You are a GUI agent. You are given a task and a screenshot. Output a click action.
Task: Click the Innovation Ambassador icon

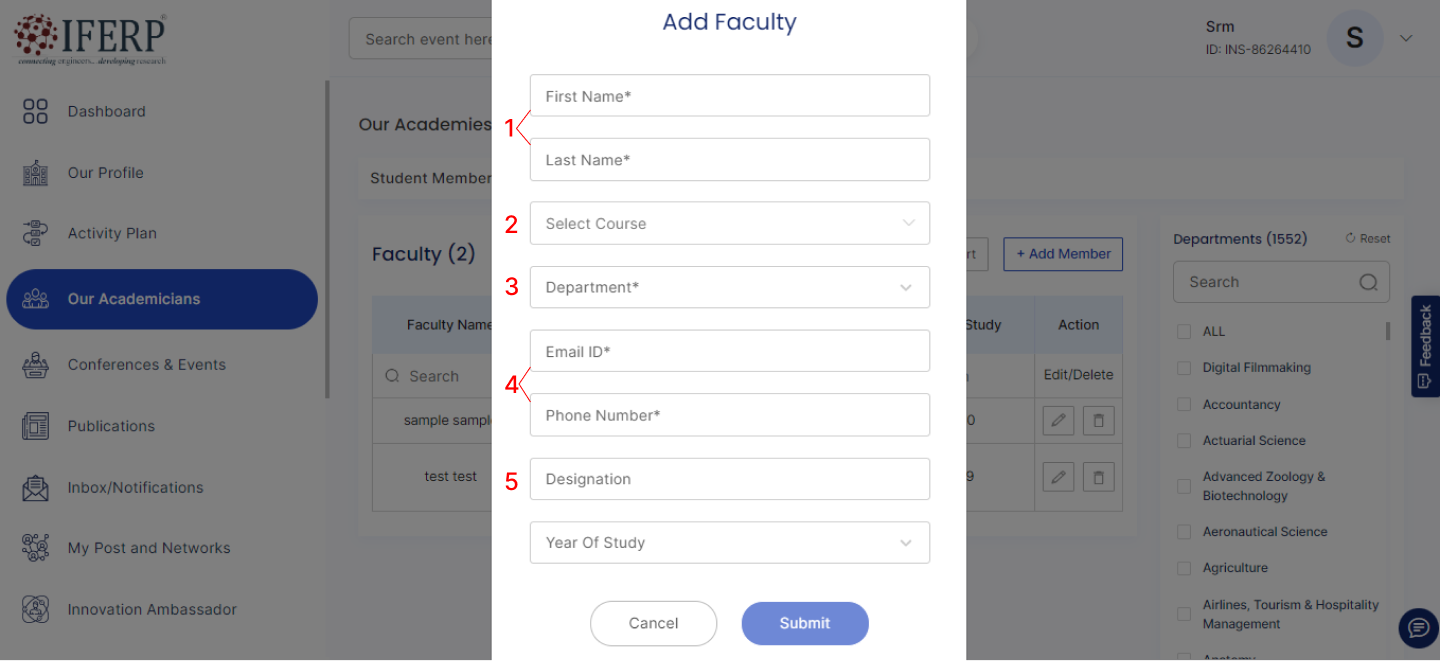point(35,609)
